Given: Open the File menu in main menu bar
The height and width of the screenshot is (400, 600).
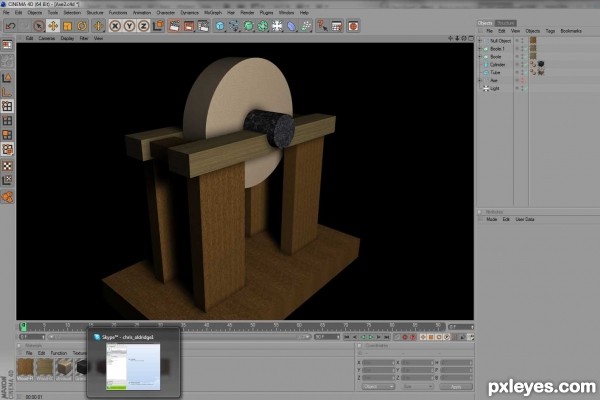Looking at the screenshot, I should point(6,13).
